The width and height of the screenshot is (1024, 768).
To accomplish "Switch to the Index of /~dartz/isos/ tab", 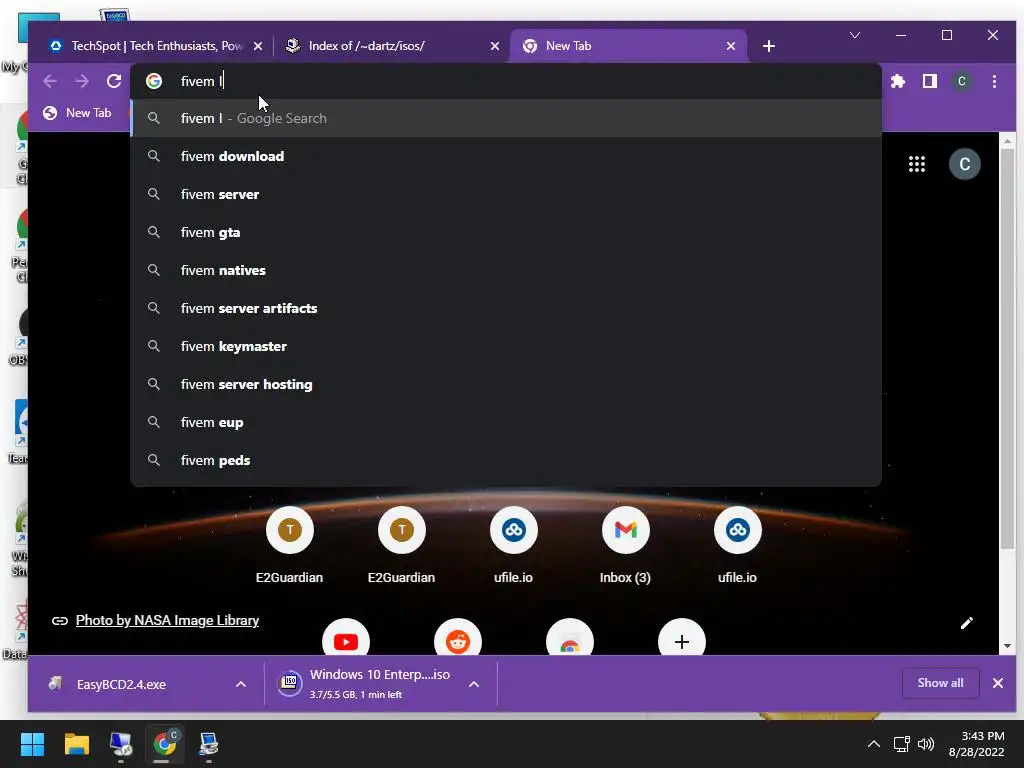I will [392, 46].
